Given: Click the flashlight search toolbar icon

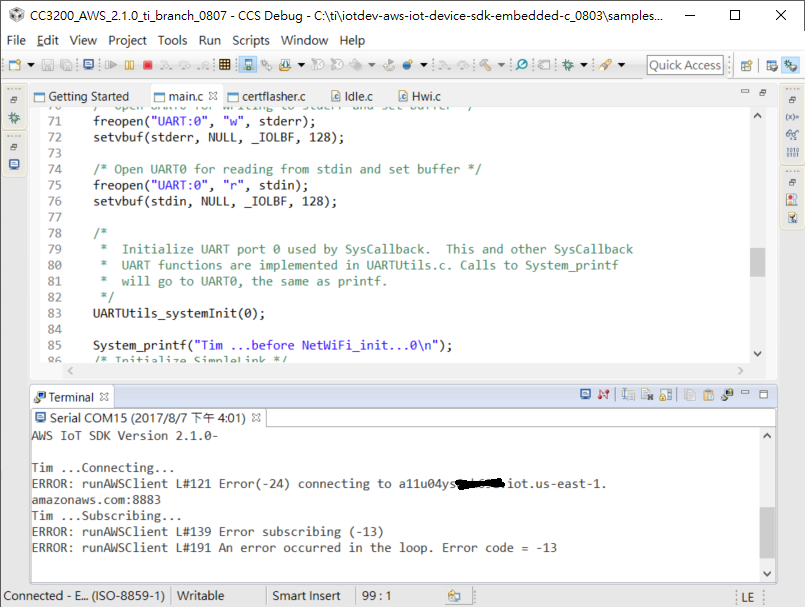Looking at the screenshot, I should pos(606,65).
